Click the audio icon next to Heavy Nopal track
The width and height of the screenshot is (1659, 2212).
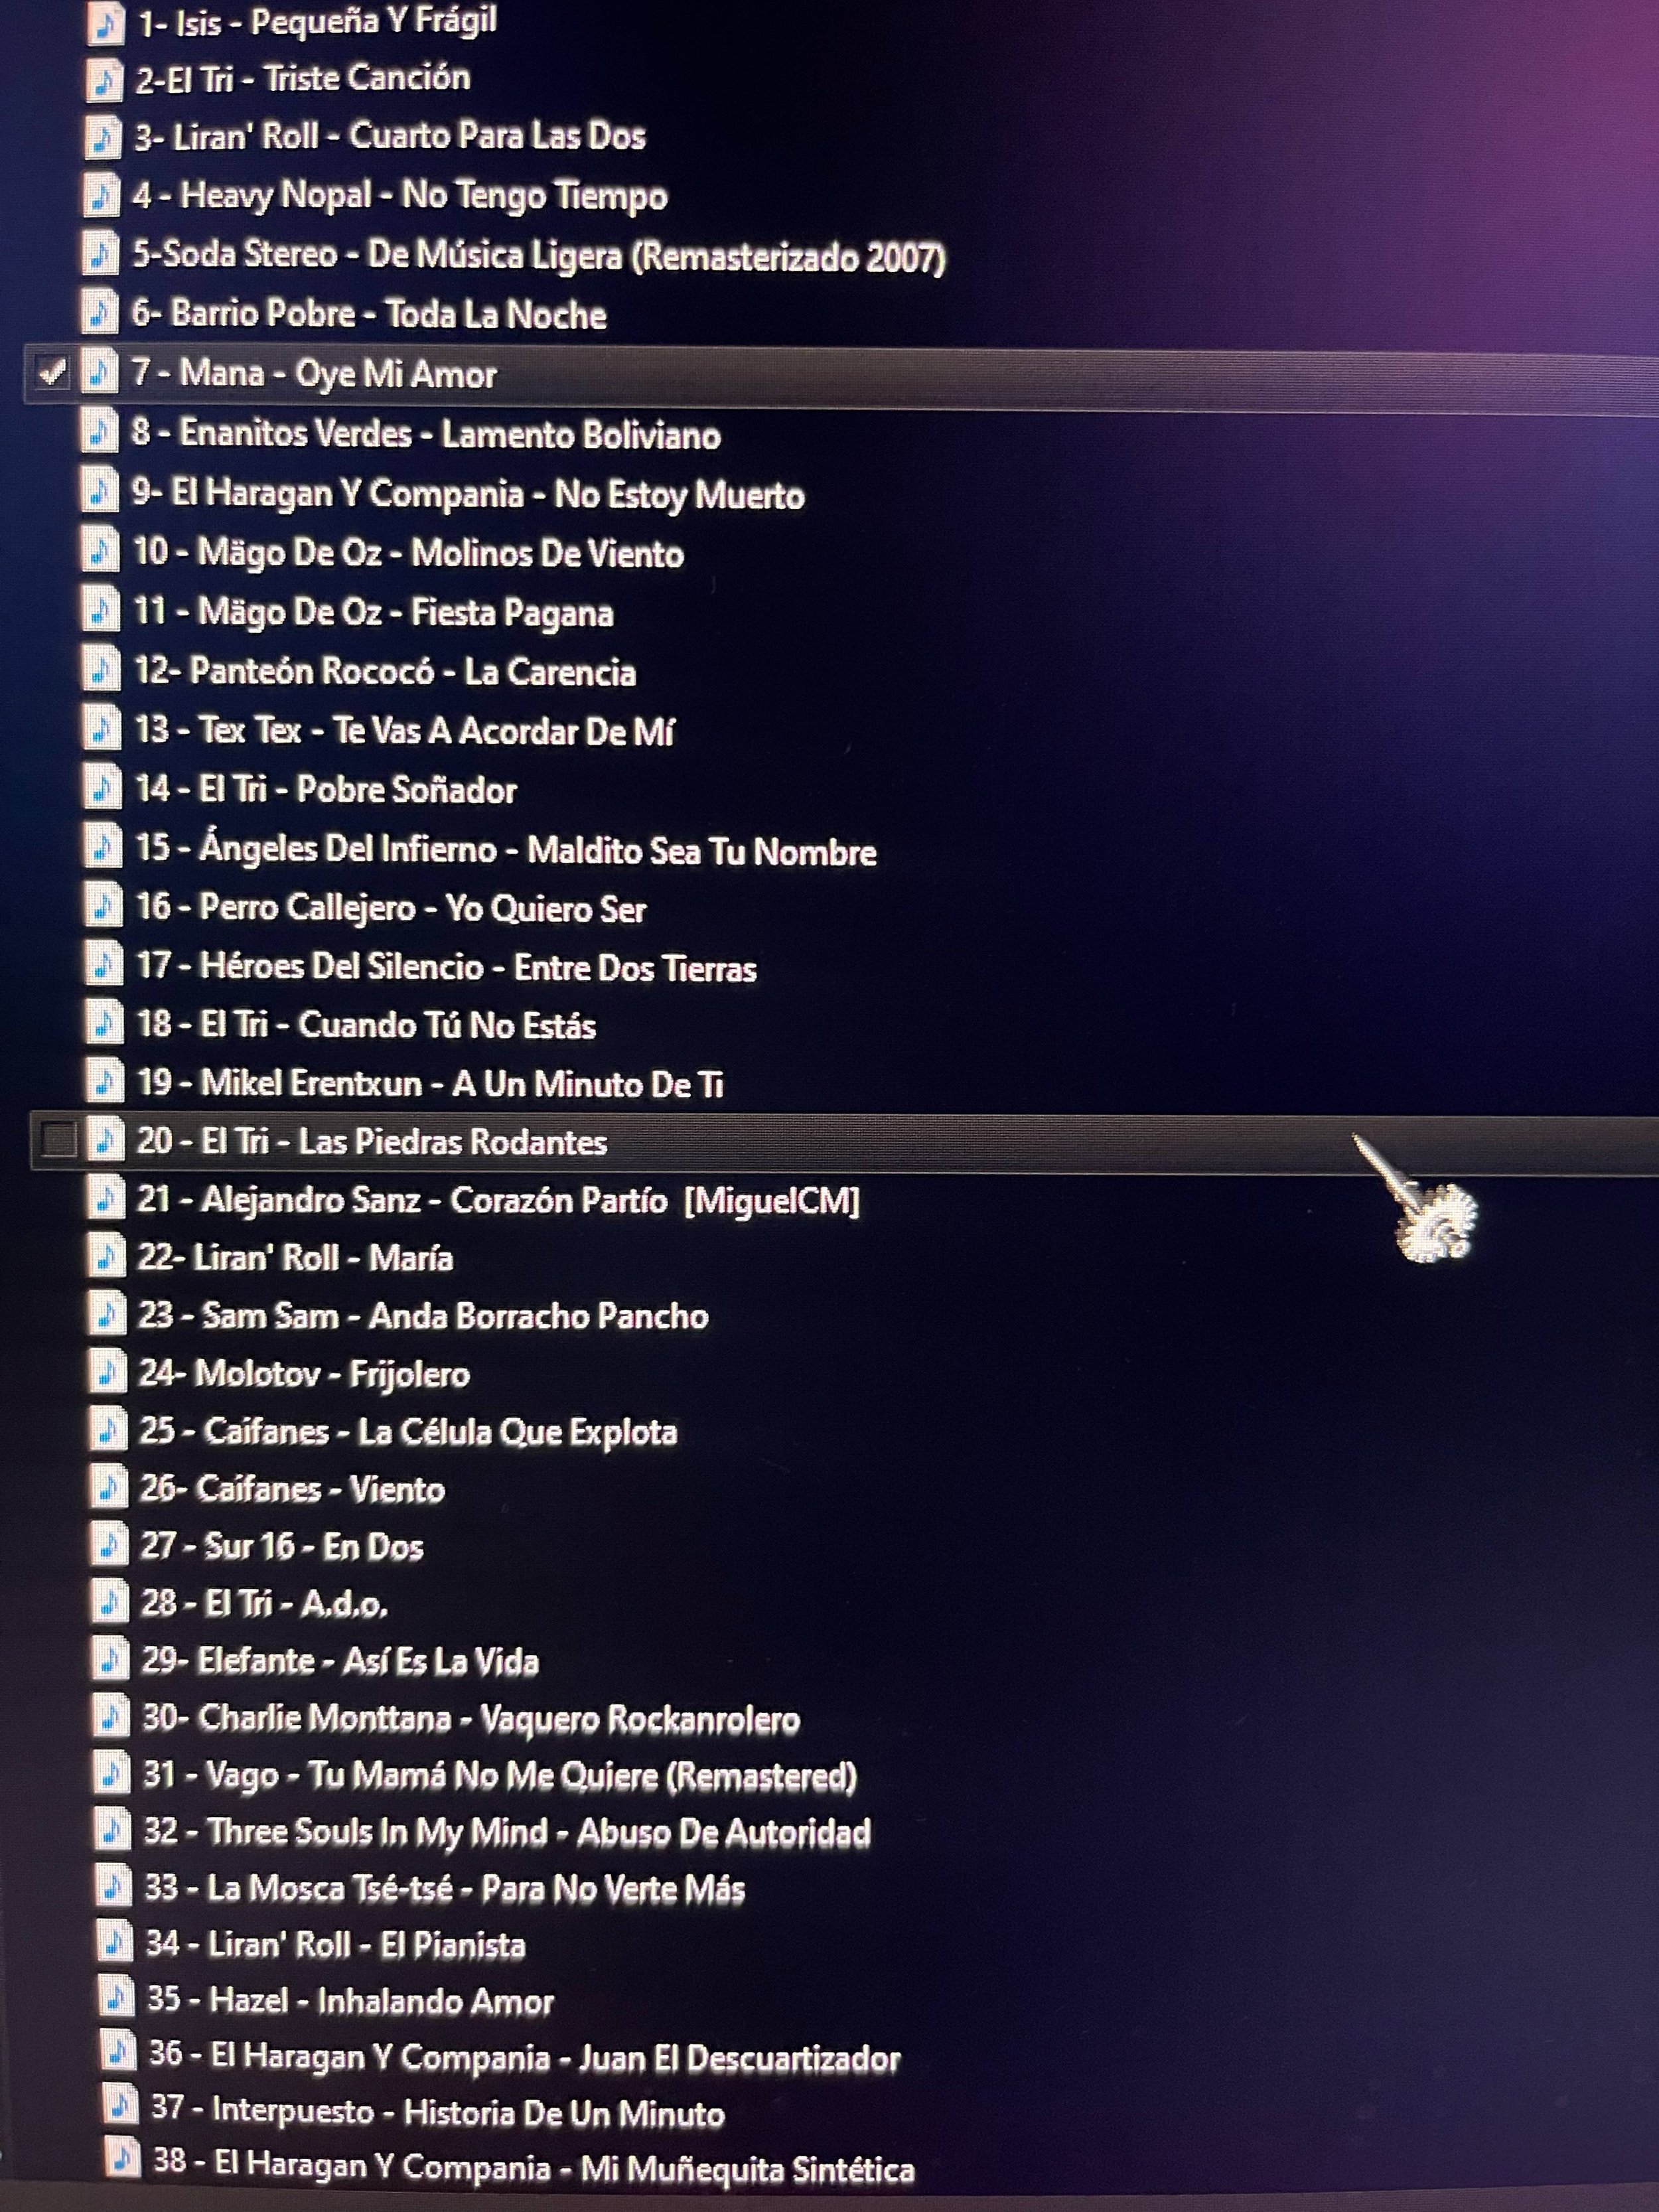[101, 196]
